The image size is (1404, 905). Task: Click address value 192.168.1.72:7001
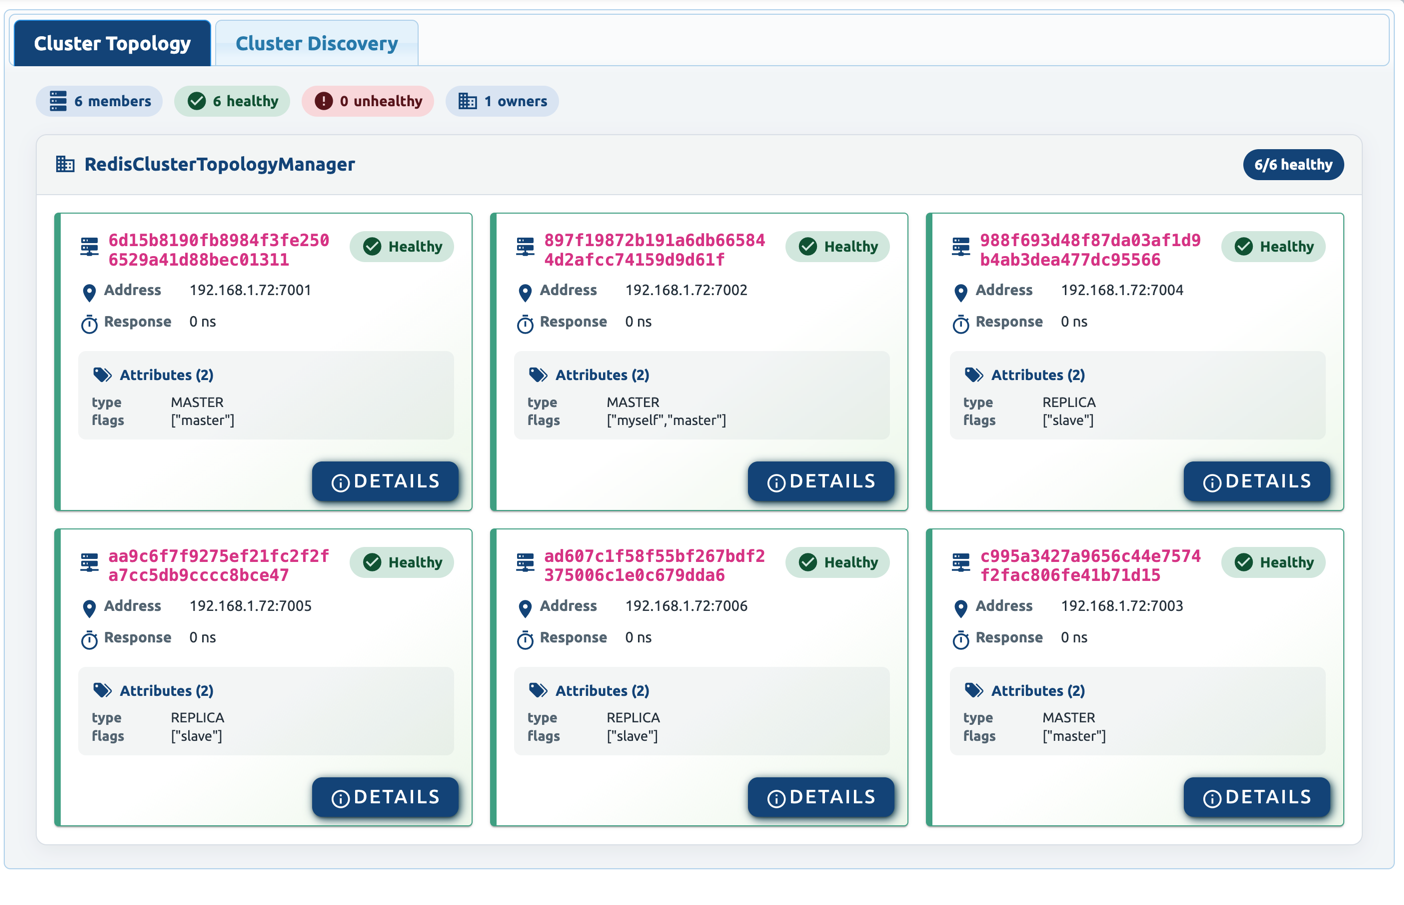(x=250, y=291)
